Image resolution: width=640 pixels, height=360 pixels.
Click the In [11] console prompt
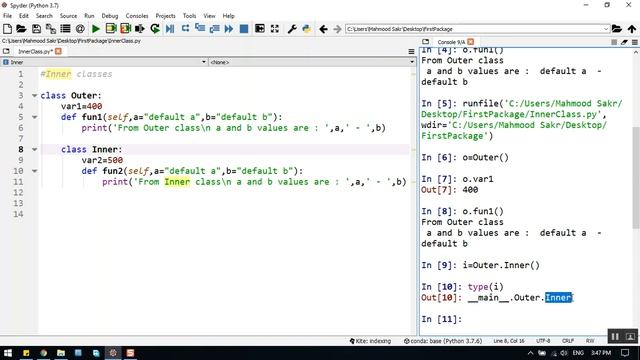[442, 319]
